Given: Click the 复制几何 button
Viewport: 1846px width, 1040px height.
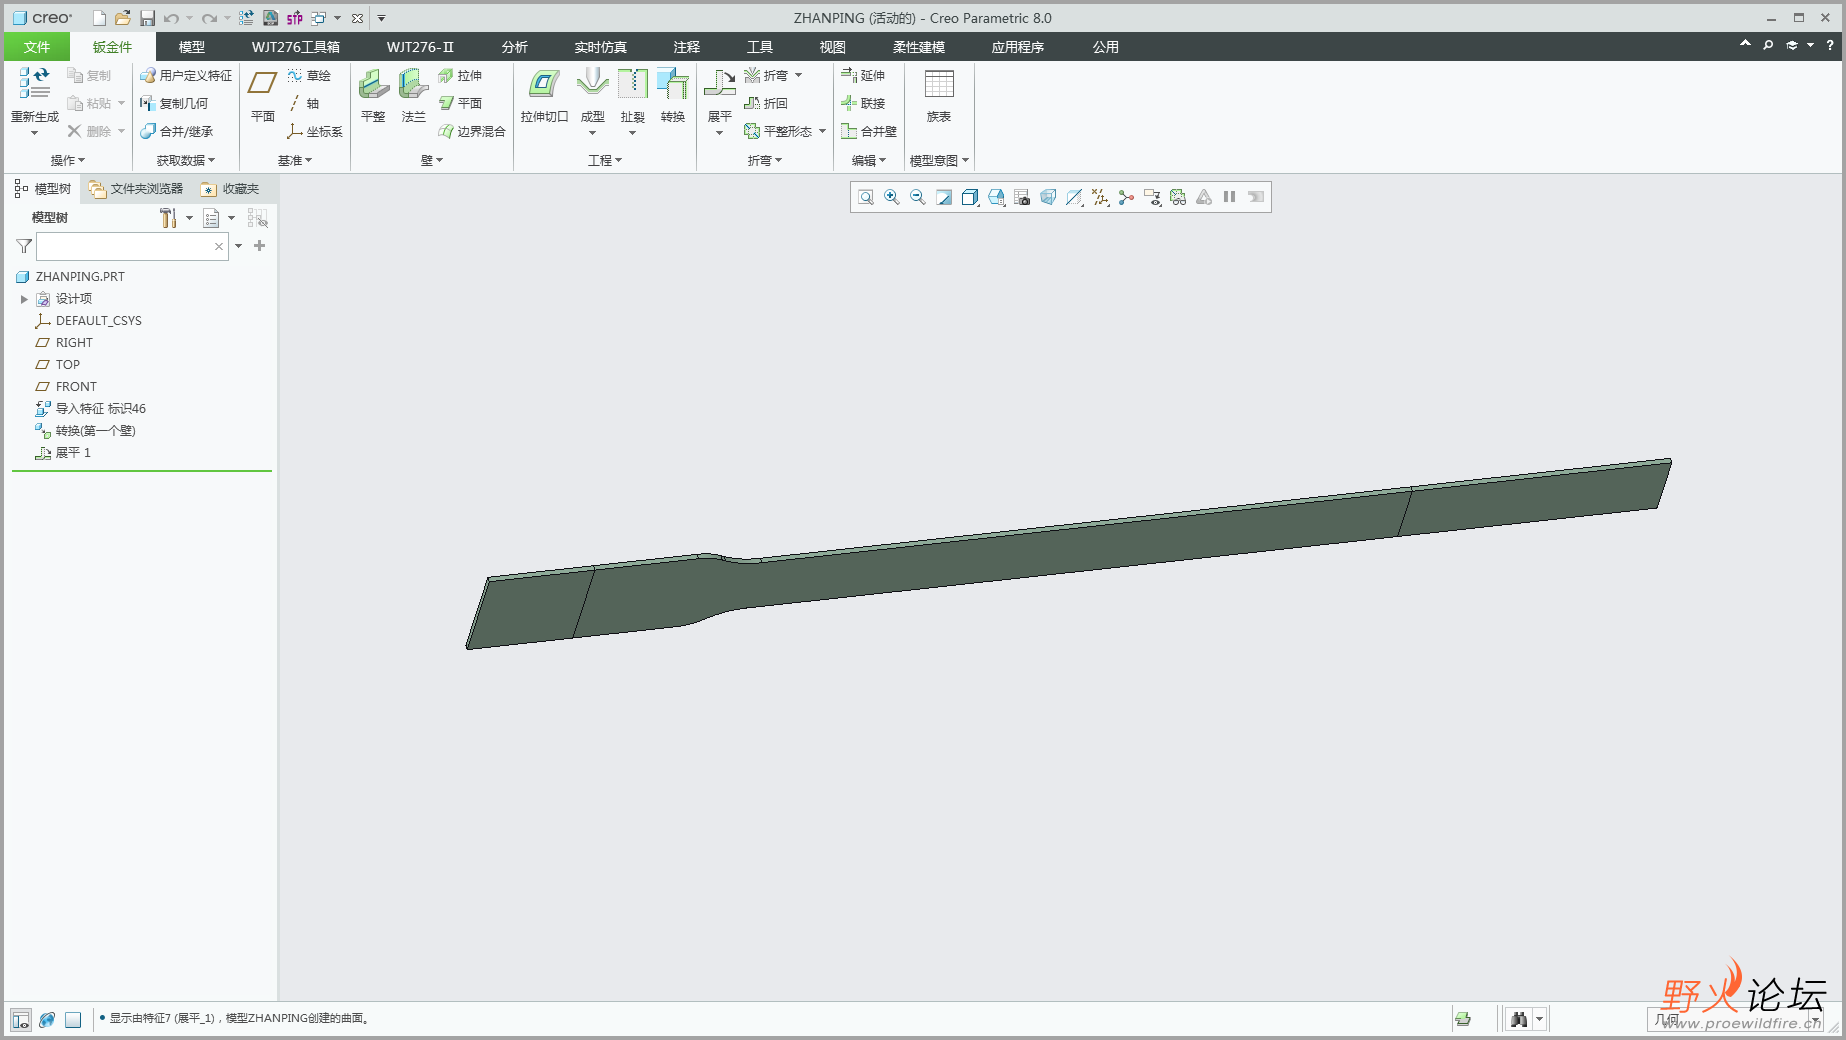Looking at the screenshot, I should pos(174,104).
